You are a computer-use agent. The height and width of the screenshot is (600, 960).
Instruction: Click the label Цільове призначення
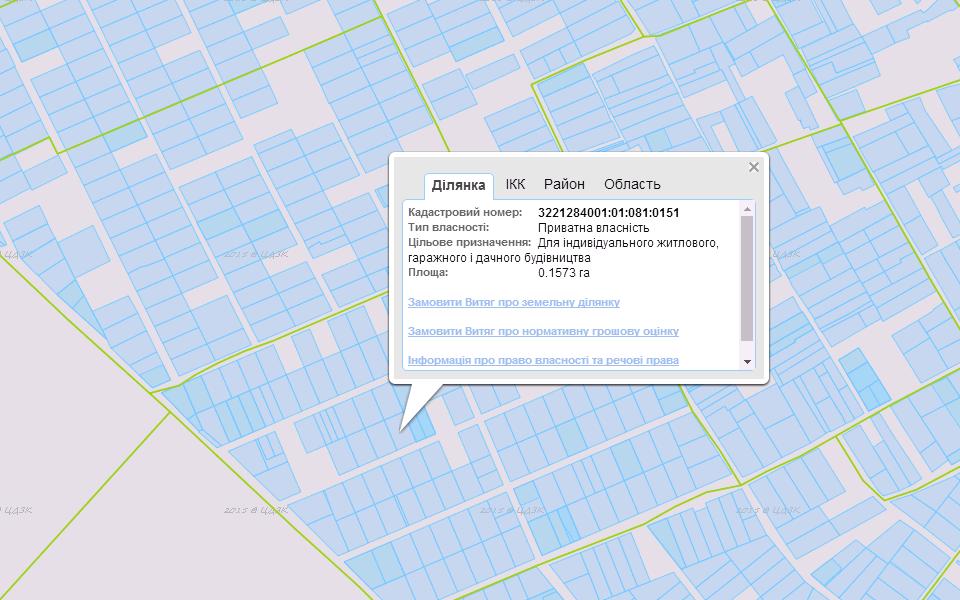pyautogui.click(x=469, y=242)
